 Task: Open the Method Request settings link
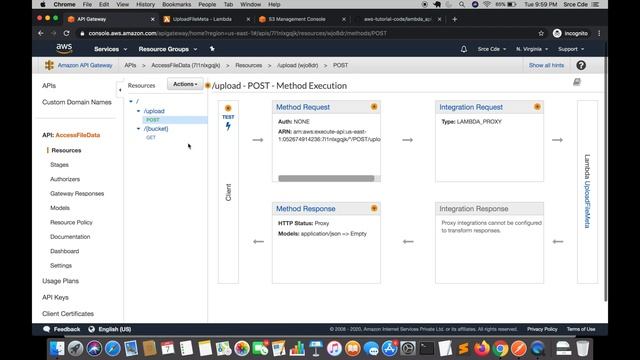[302, 107]
